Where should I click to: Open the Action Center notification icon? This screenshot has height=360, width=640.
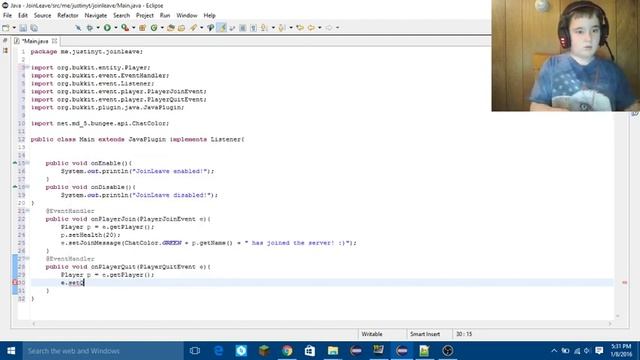point(599,351)
